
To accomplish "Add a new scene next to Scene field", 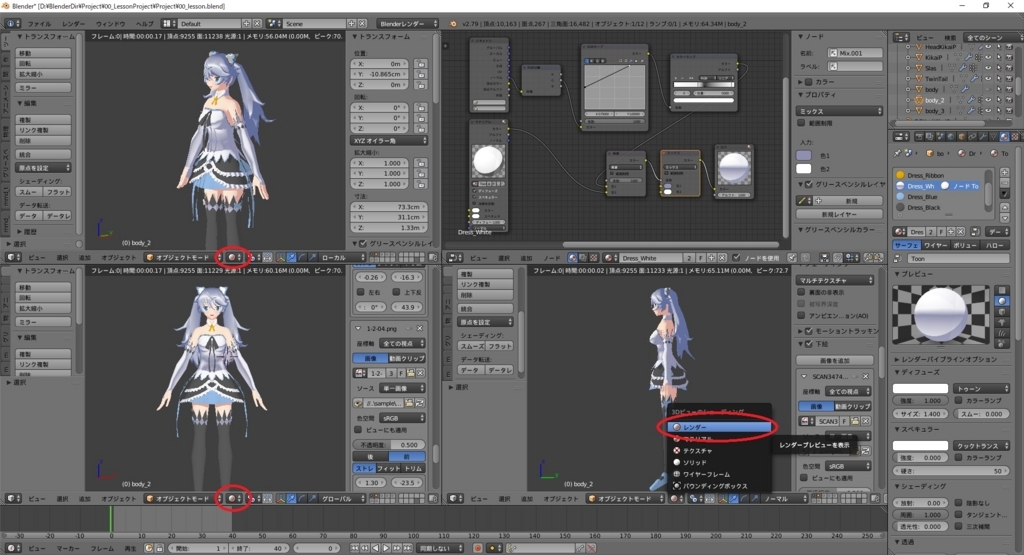I will pos(351,24).
